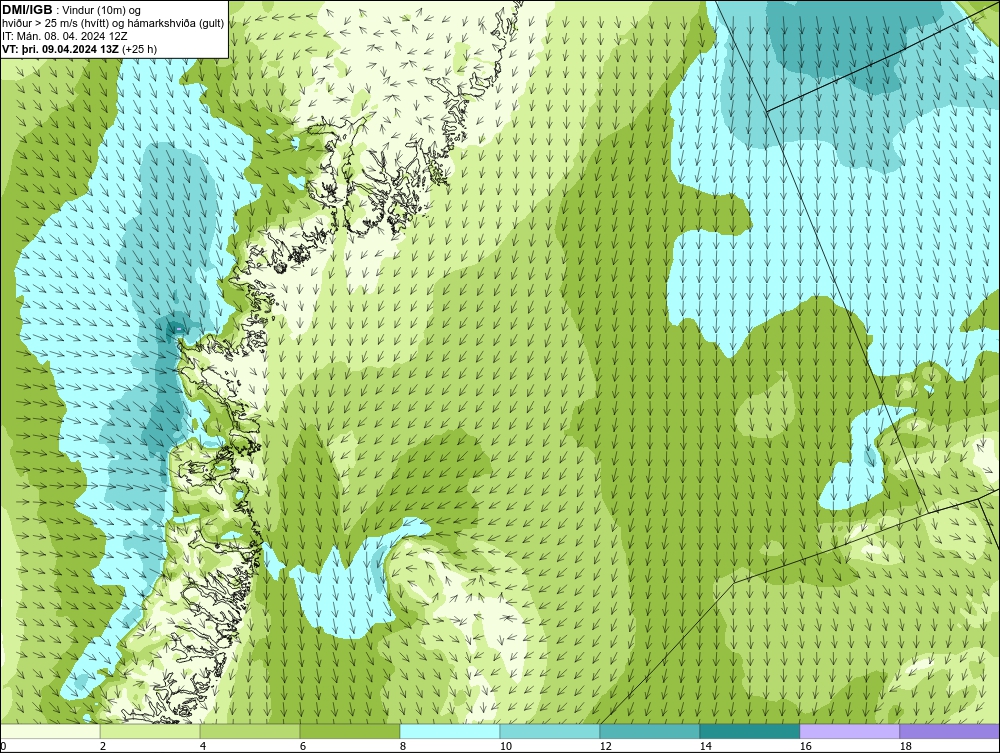Click the legend scale label '8'

coord(402,746)
